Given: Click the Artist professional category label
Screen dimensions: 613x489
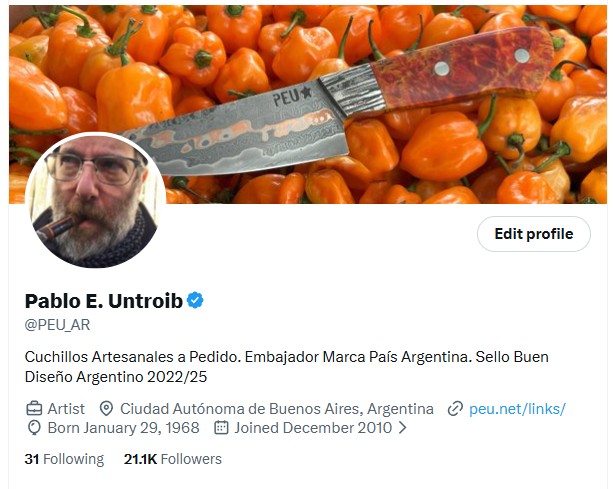Looking at the screenshot, I should point(66,409).
